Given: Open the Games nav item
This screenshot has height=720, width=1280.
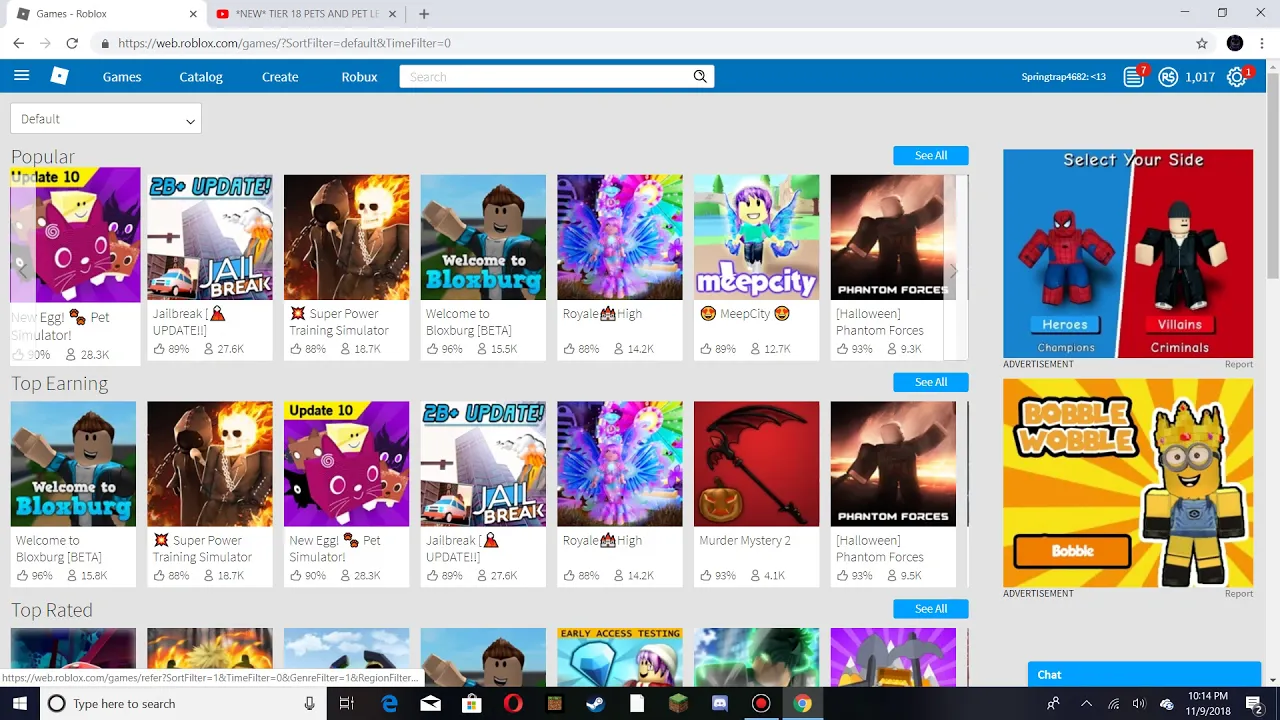Looking at the screenshot, I should coord(122,77).
